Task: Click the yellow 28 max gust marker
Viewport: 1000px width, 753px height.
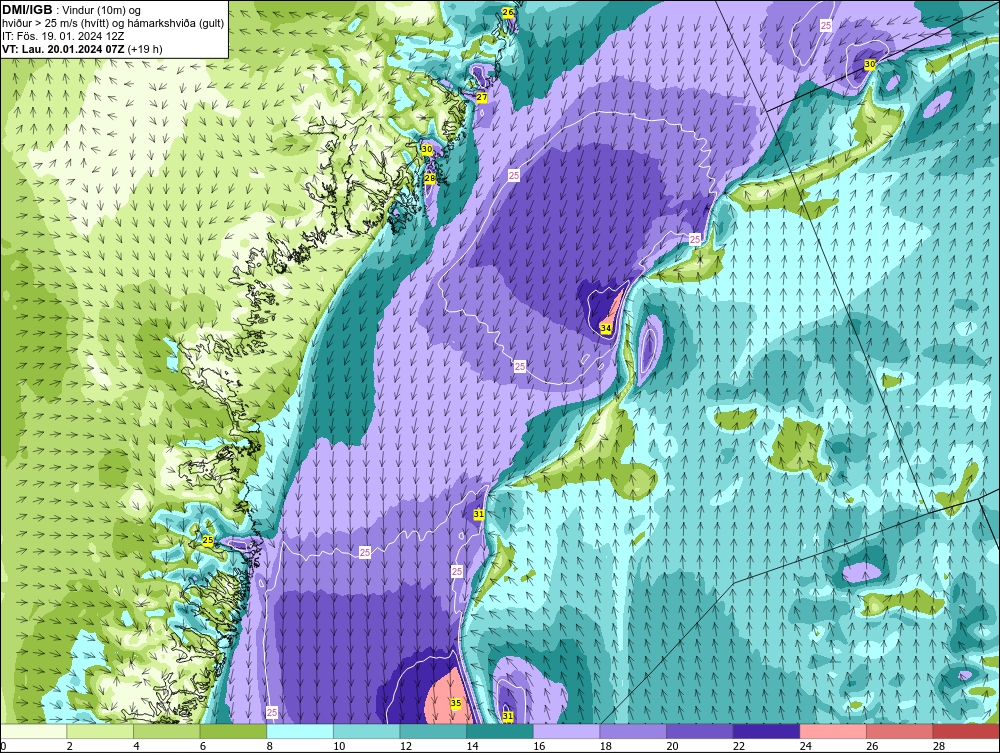Action: (430, 179)
